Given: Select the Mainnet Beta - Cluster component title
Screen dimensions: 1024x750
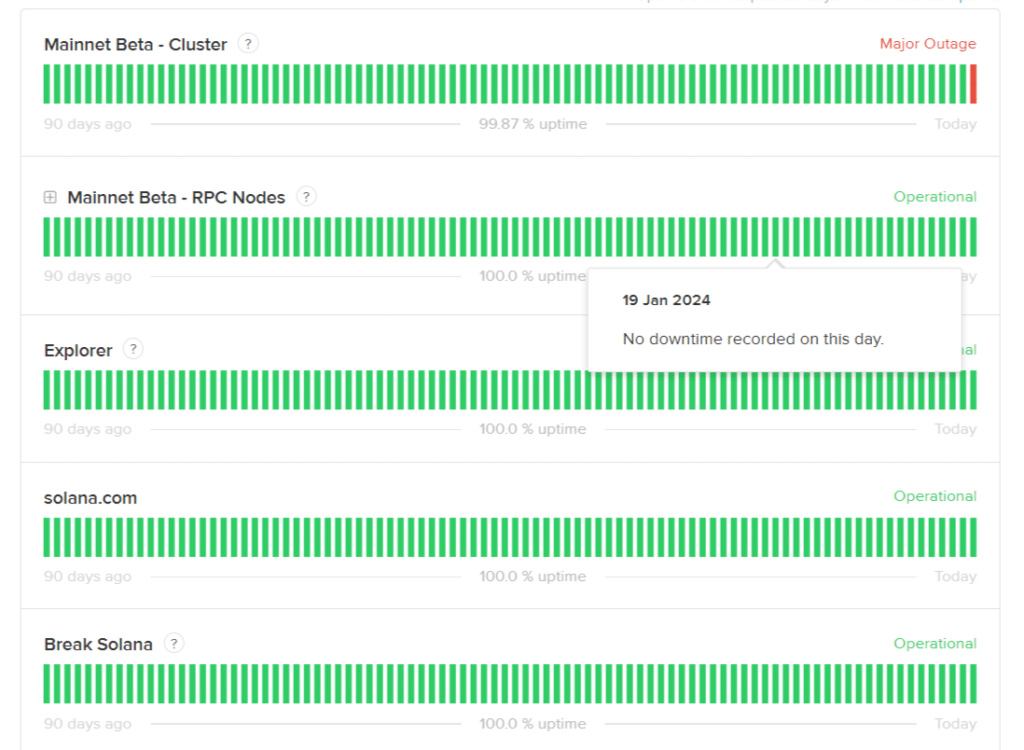Looking at the screenshot, I should [135, 45].
